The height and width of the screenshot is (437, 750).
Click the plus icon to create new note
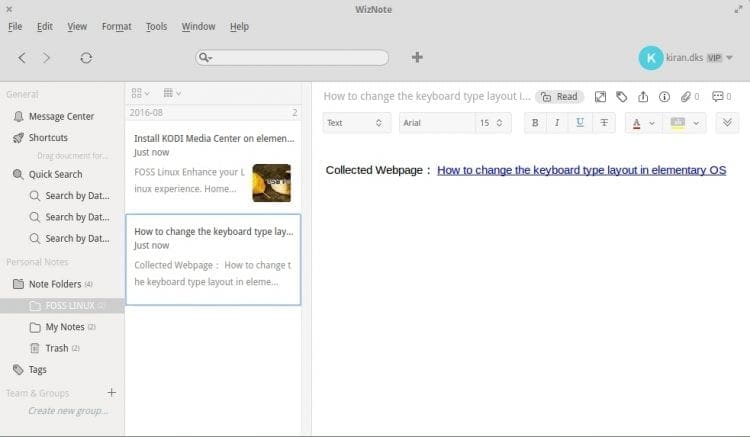(x=417, y=57)
